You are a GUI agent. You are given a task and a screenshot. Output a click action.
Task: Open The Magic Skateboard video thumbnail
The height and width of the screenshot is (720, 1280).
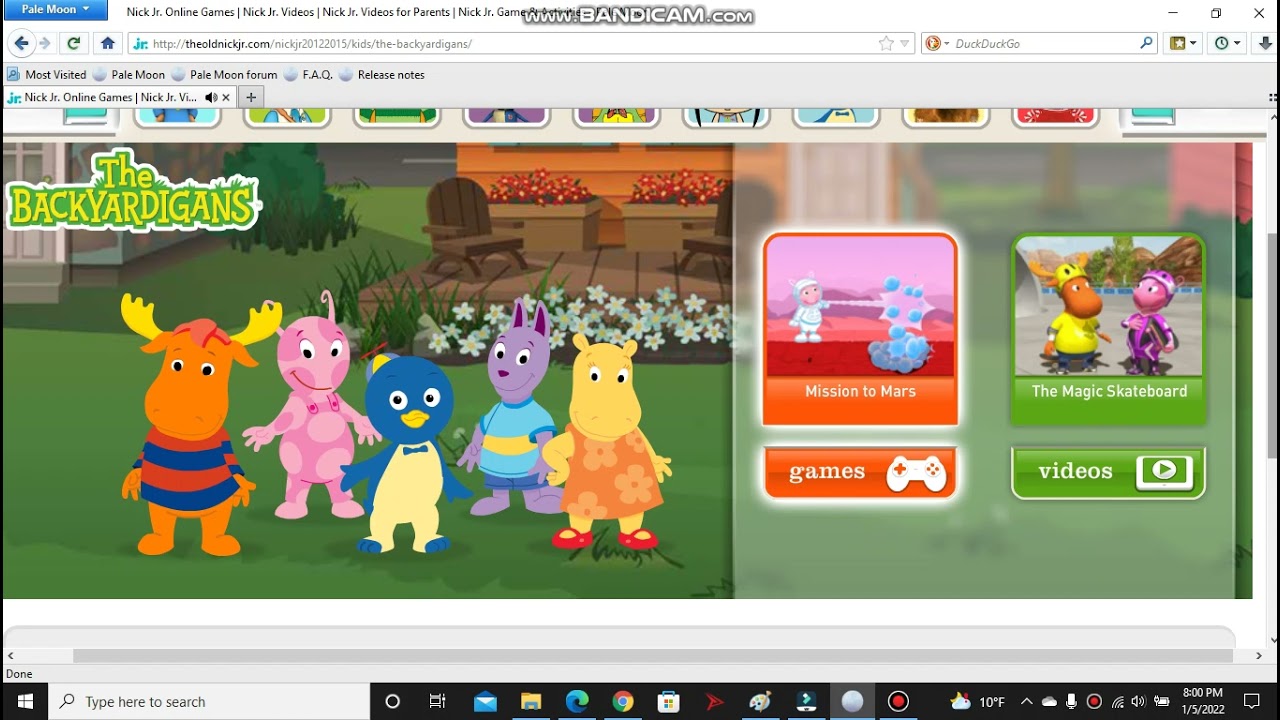[x=1108, y=328]
